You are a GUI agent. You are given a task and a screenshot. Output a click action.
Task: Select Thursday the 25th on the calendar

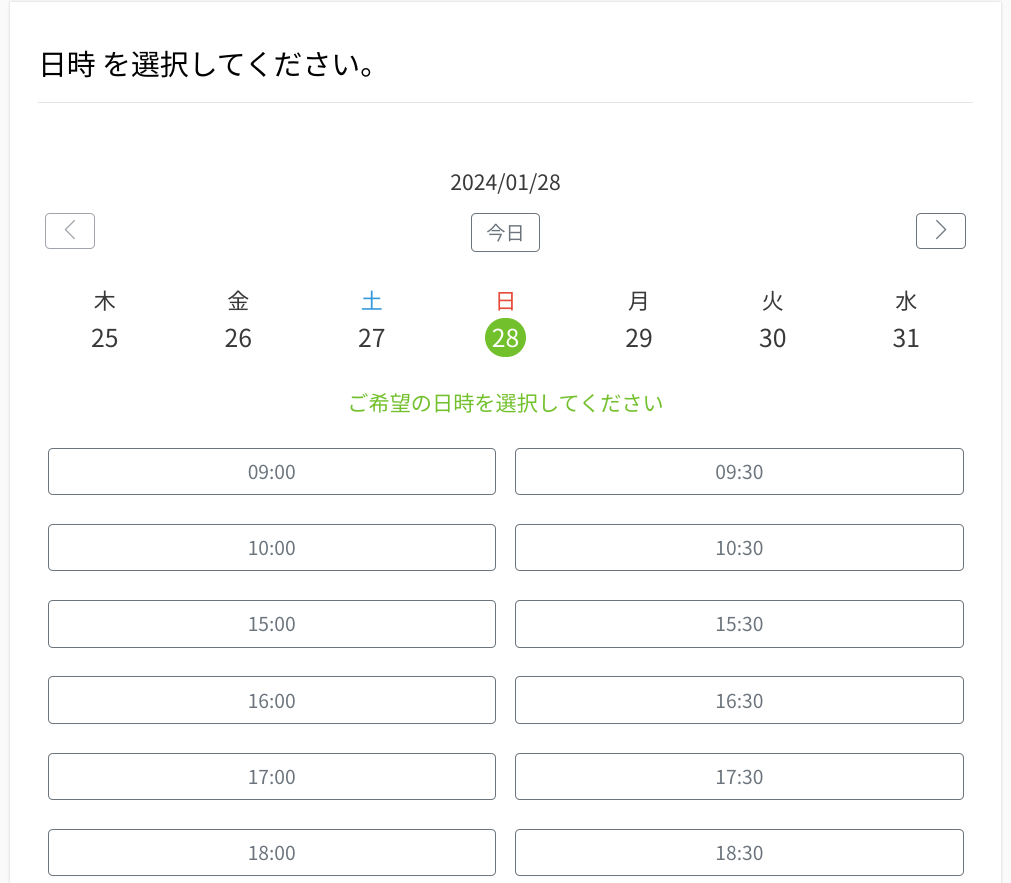pyautogui.click(x=104, y=338)
